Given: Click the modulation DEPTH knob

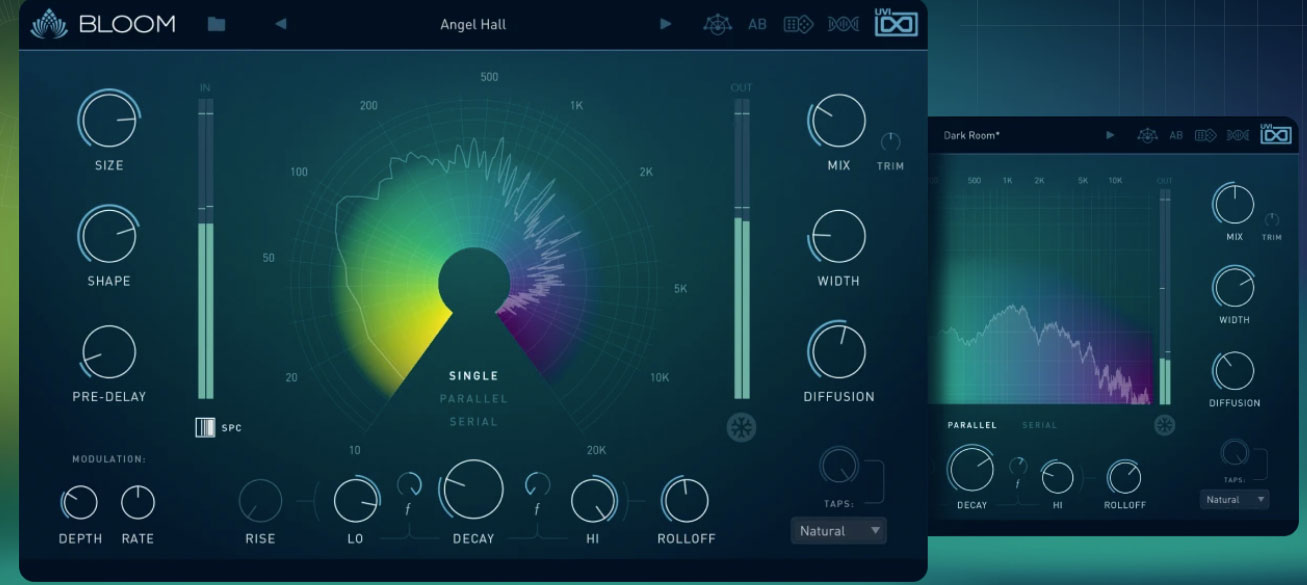Looking at the screenshot, I should 79,502.
